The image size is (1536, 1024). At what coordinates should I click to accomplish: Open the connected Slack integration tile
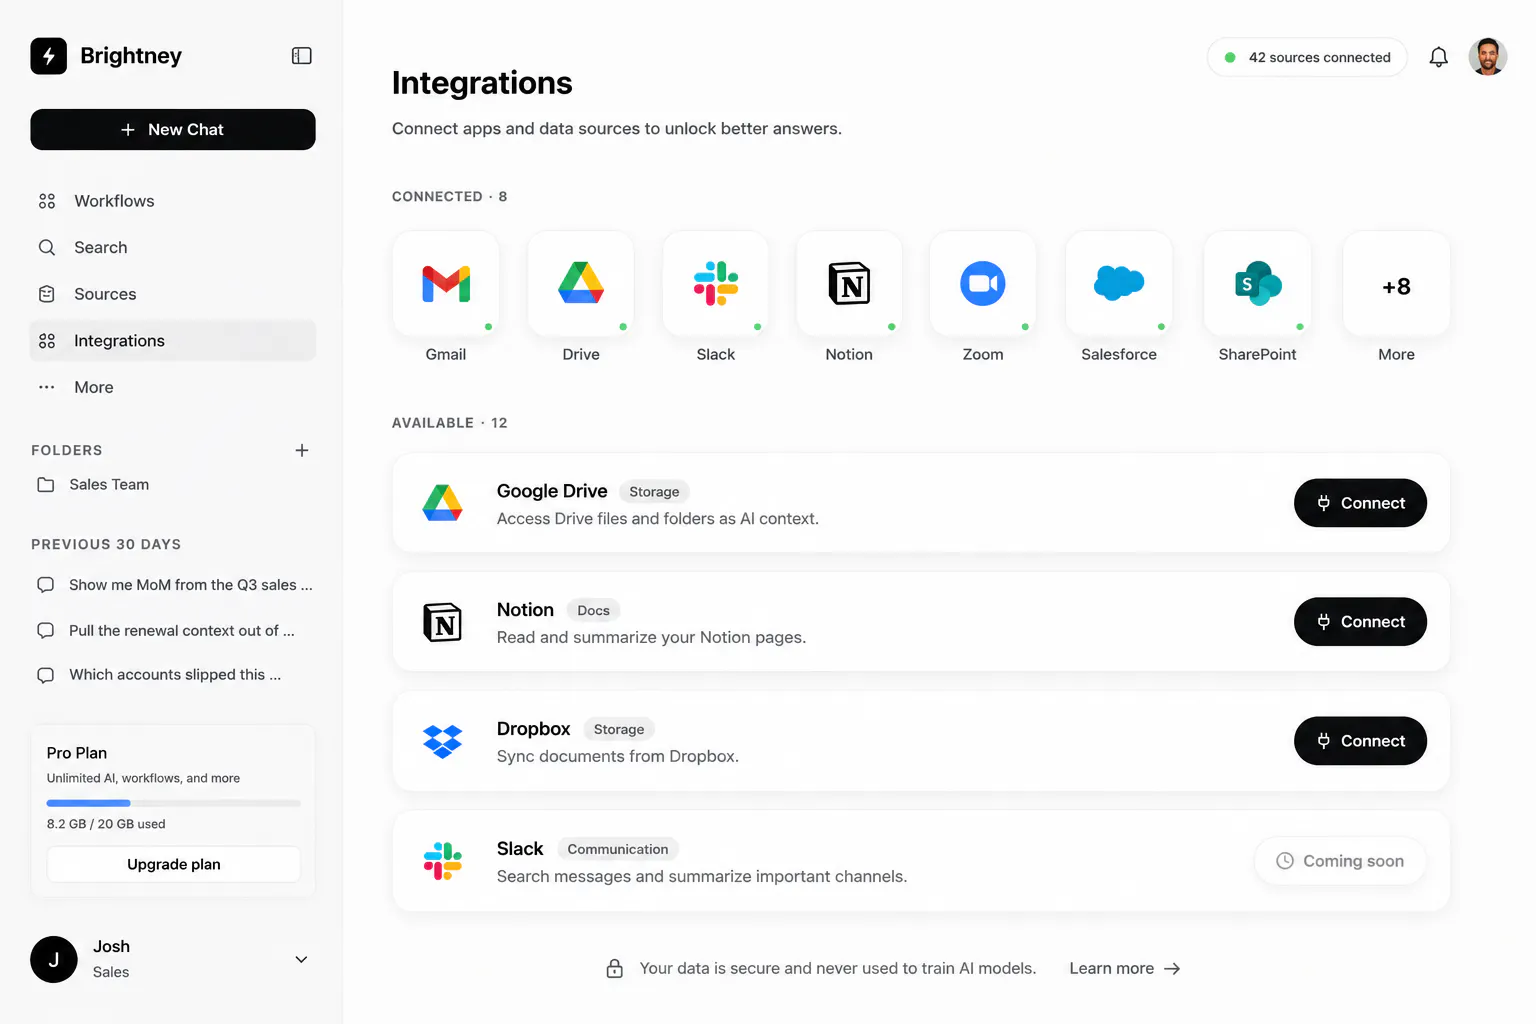(x=716, y=284)
